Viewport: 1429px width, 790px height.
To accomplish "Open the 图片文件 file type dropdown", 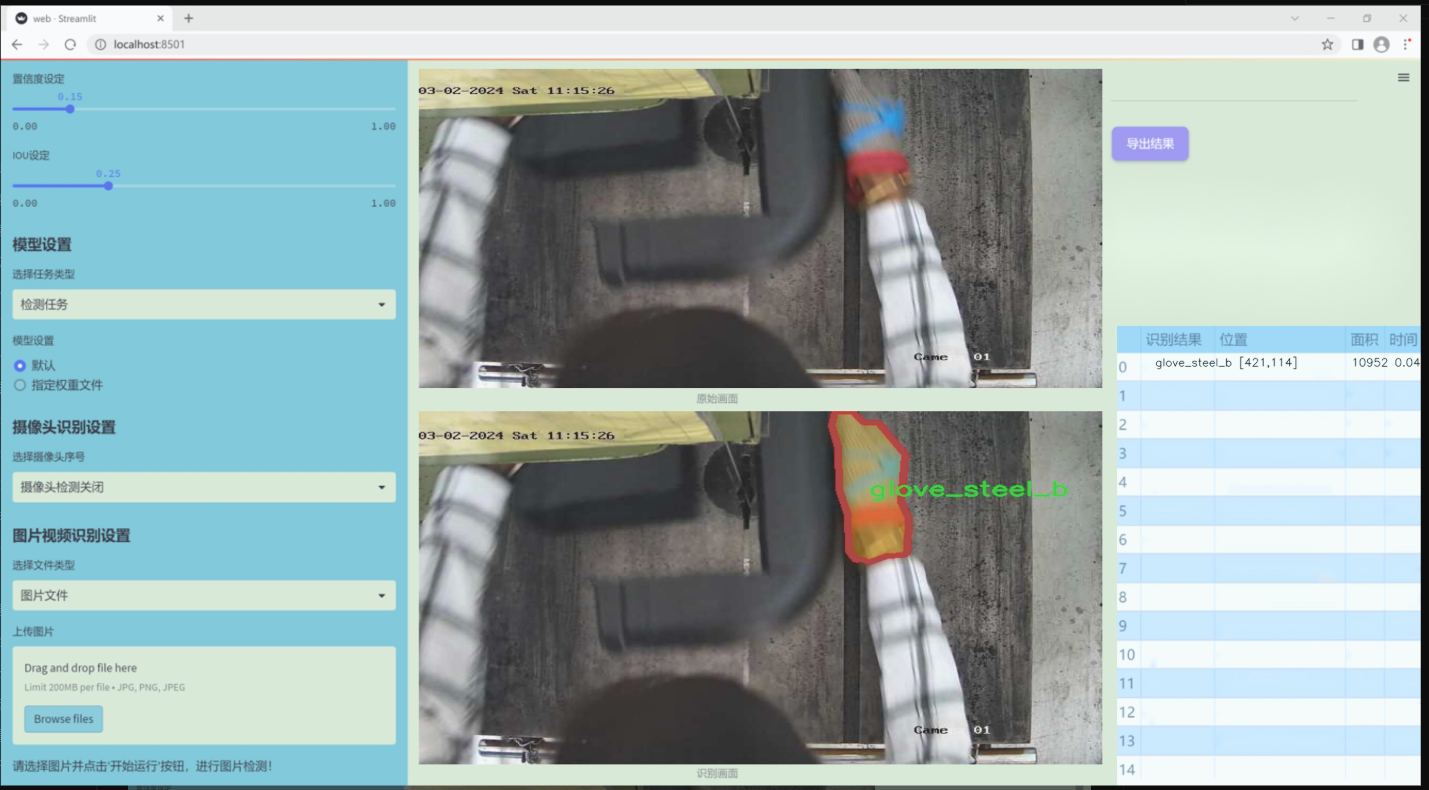I will click(x=204, y=595).
